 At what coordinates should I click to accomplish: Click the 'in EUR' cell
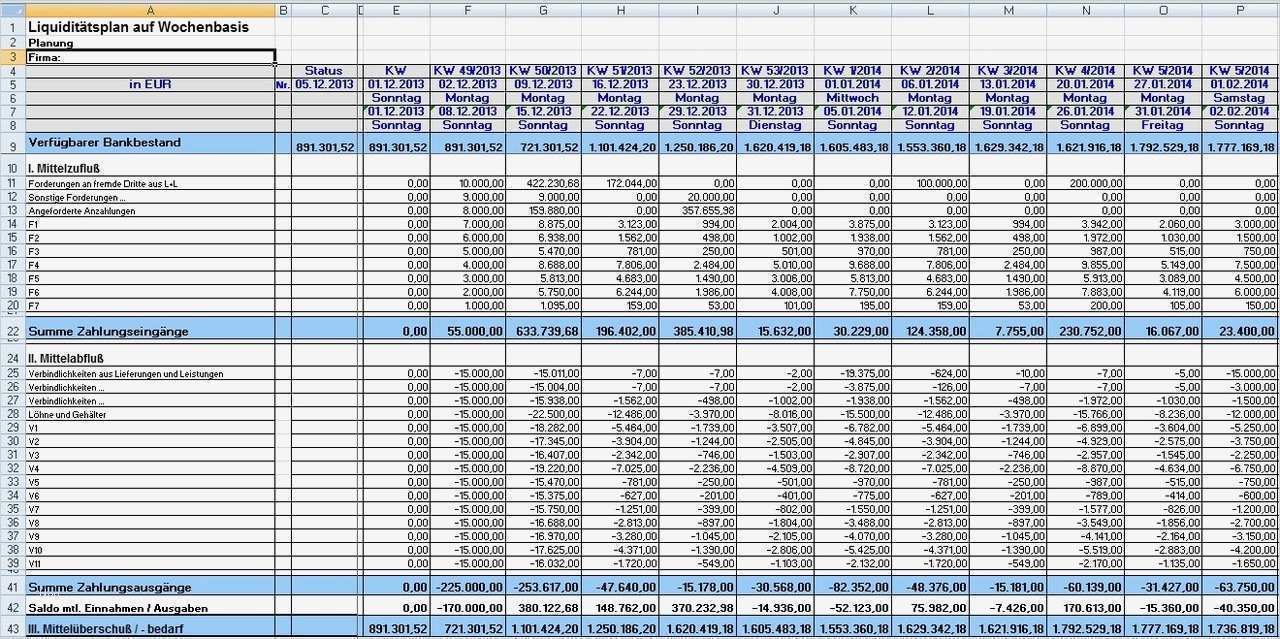coord(150,84)
